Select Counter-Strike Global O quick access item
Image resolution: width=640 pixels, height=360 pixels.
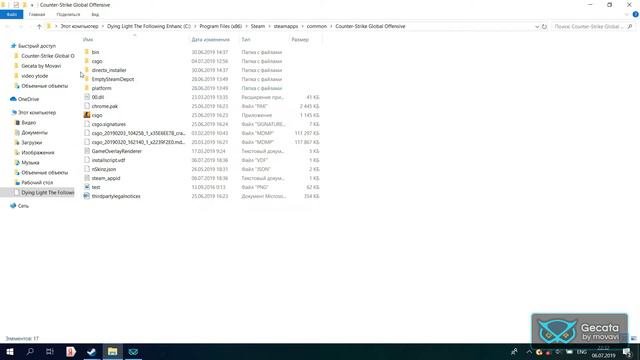pyautogui.click(x=47, y=56)
